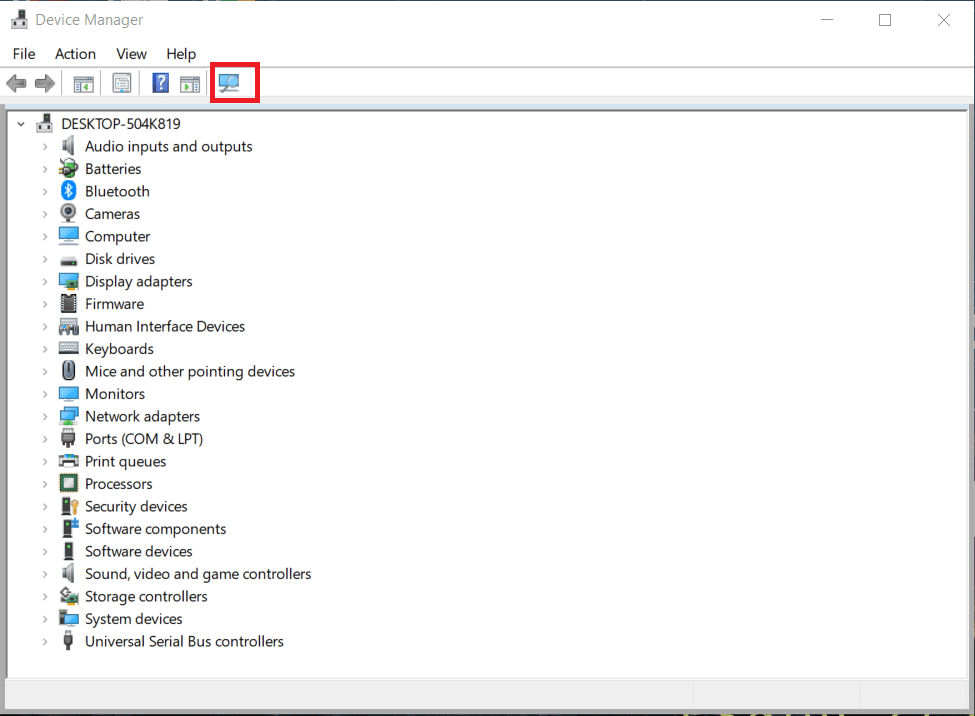The image size is (975, 716).
Task: Expand the Display adapters node
Action: coord(44,281)
